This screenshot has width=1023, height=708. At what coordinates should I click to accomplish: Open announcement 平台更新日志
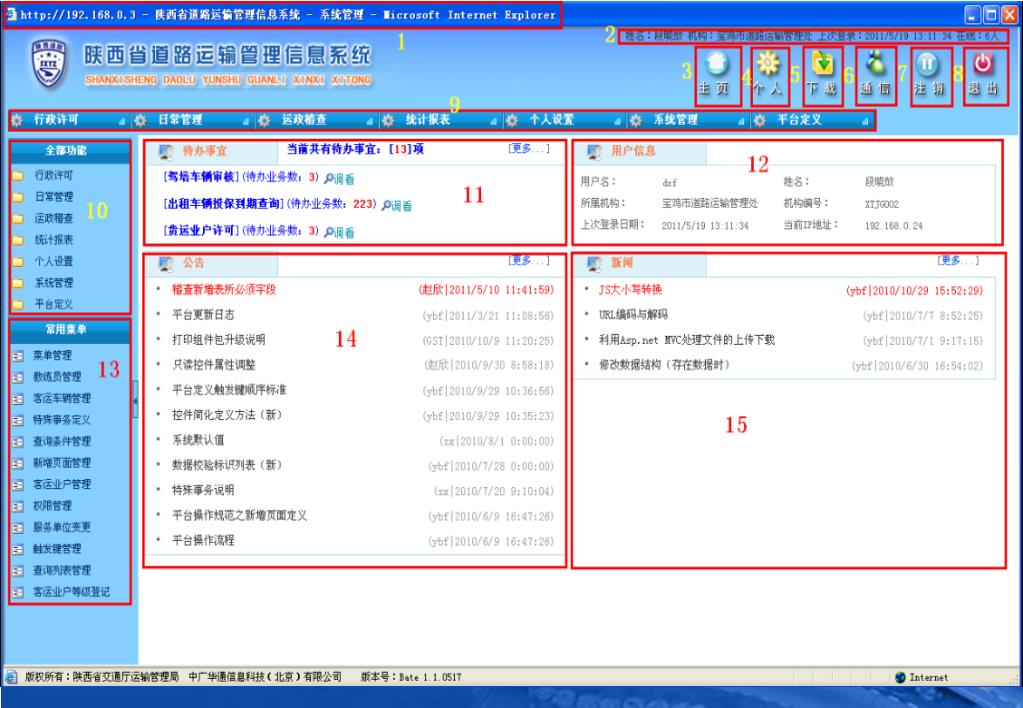click(x=203, y=315)
